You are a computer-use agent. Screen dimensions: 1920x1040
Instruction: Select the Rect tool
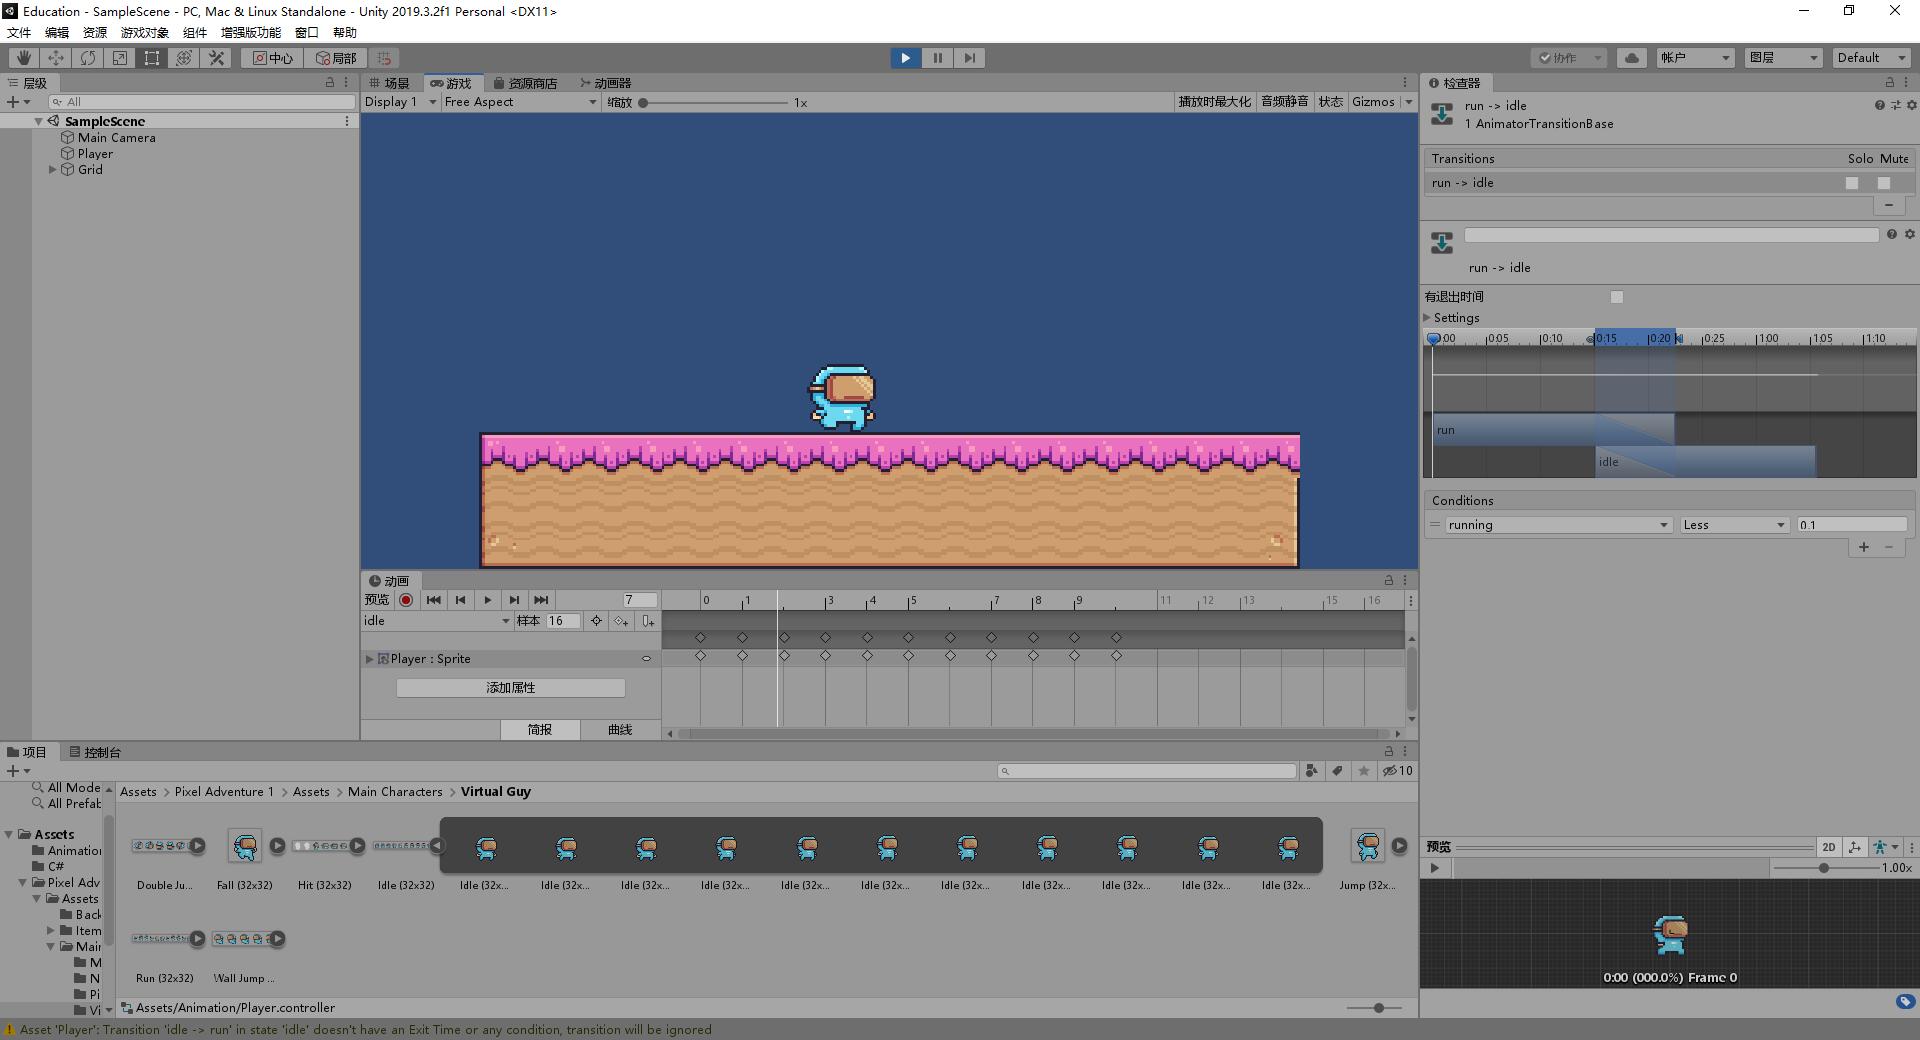(152, 58)
